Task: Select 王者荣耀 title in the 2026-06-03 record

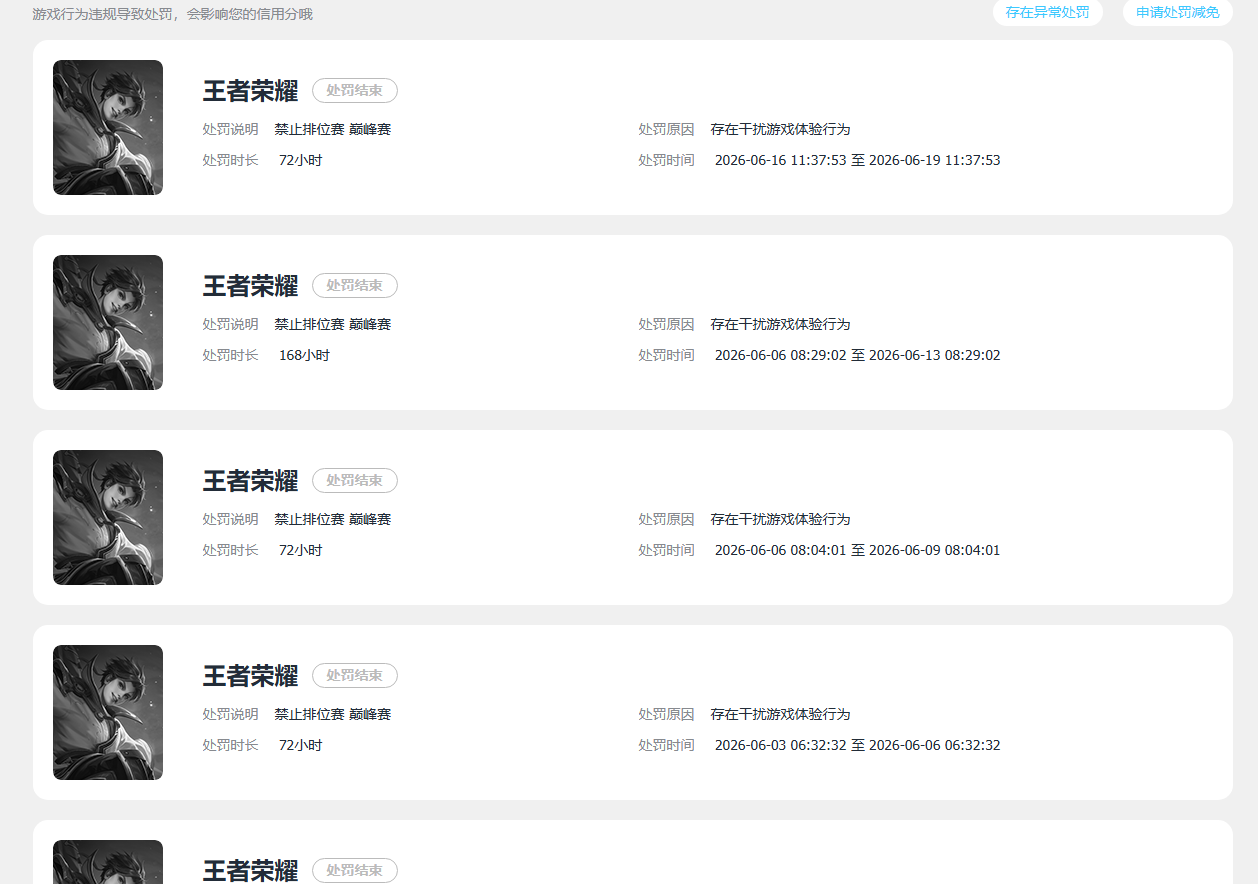Action: pos(250,676)
